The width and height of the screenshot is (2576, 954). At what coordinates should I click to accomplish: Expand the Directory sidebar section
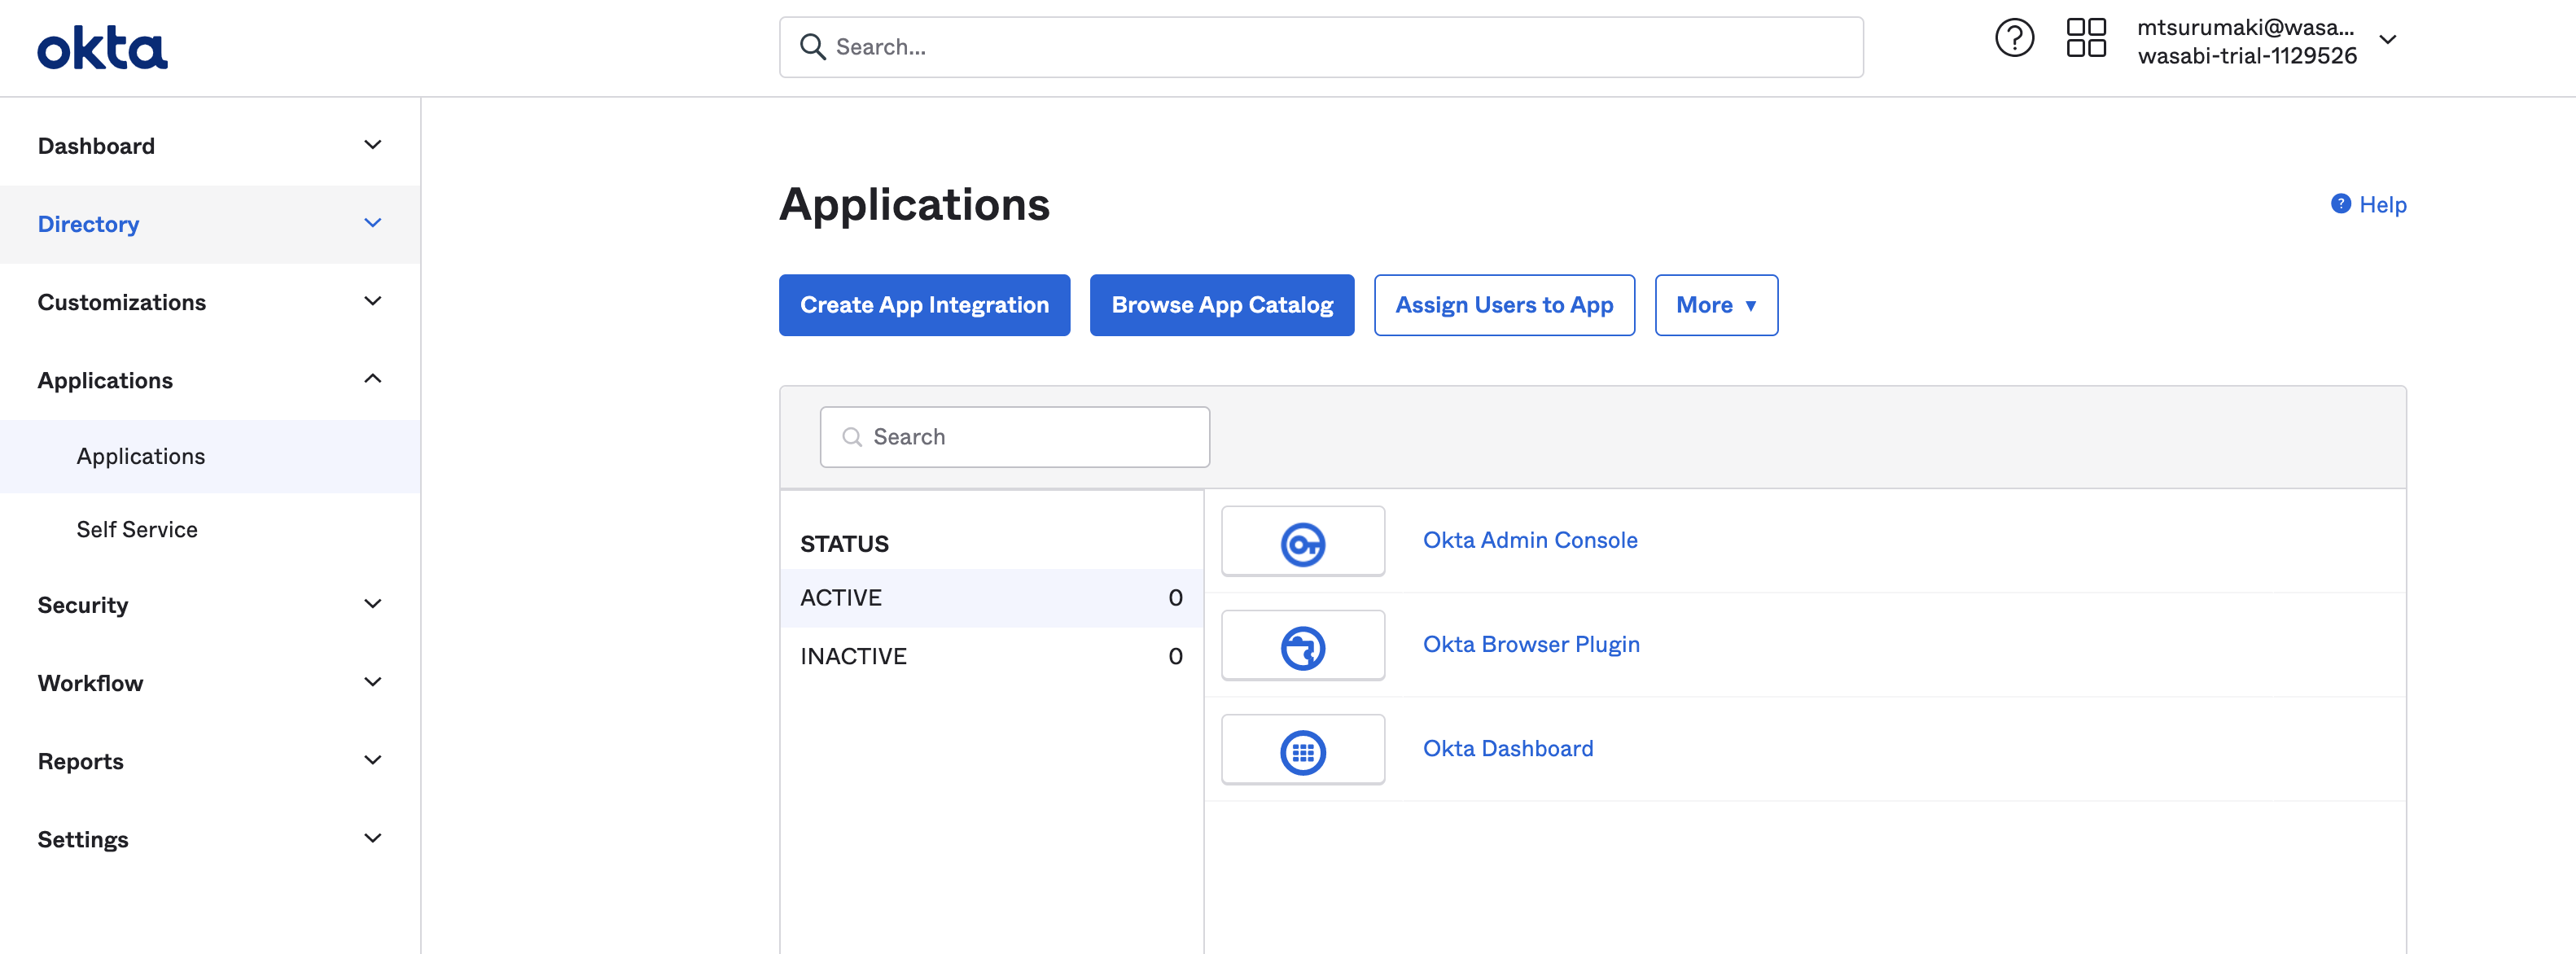click(x=372, y=223)
